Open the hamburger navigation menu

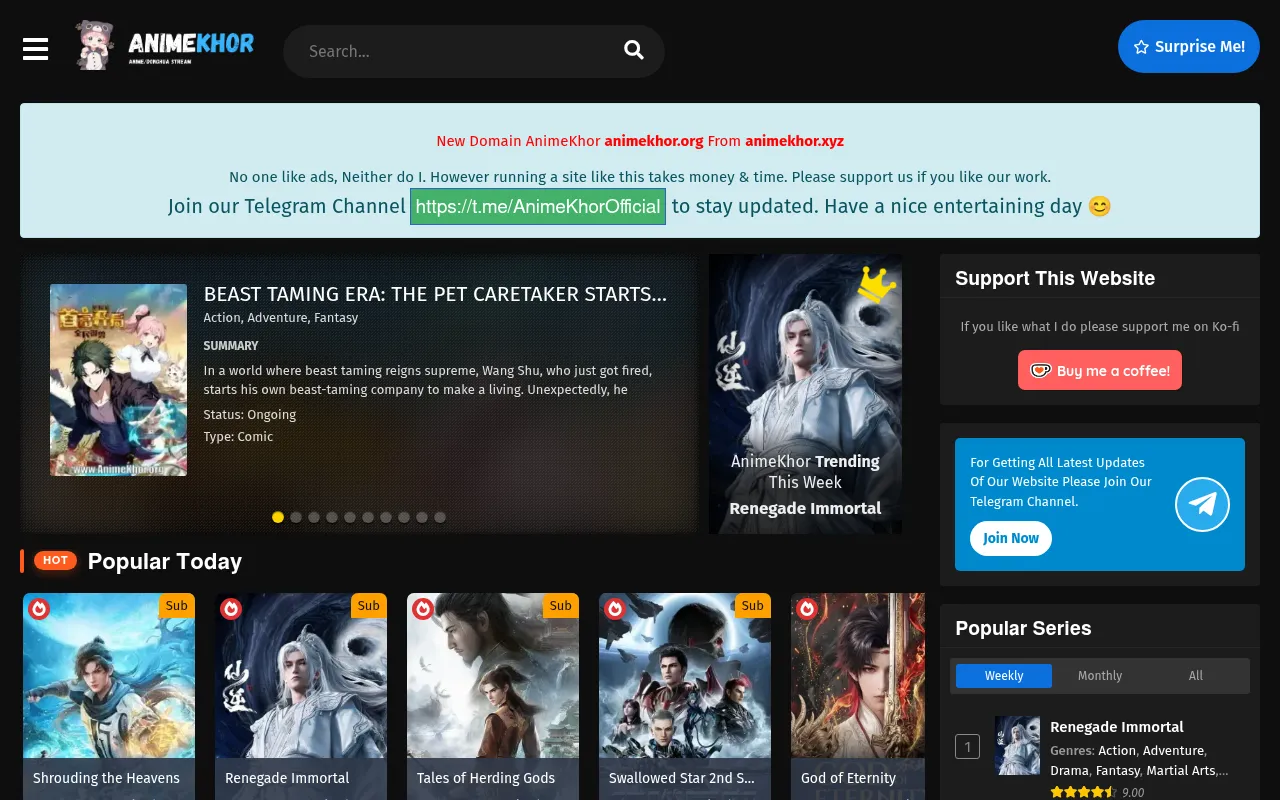point(36,49)
